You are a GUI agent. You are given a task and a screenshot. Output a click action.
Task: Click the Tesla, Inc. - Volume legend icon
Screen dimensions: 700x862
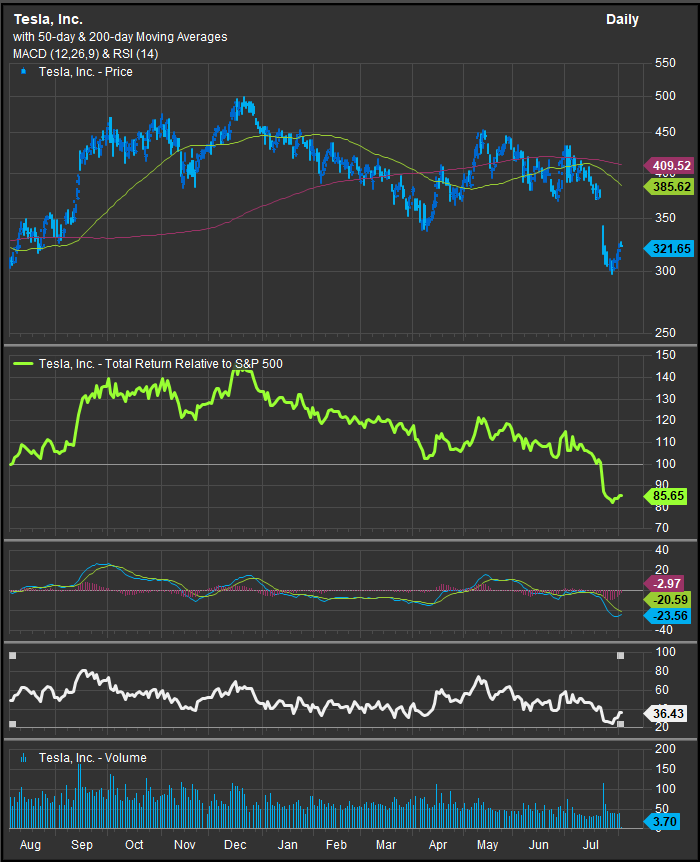pyautogui.click(x=23, y=758)
